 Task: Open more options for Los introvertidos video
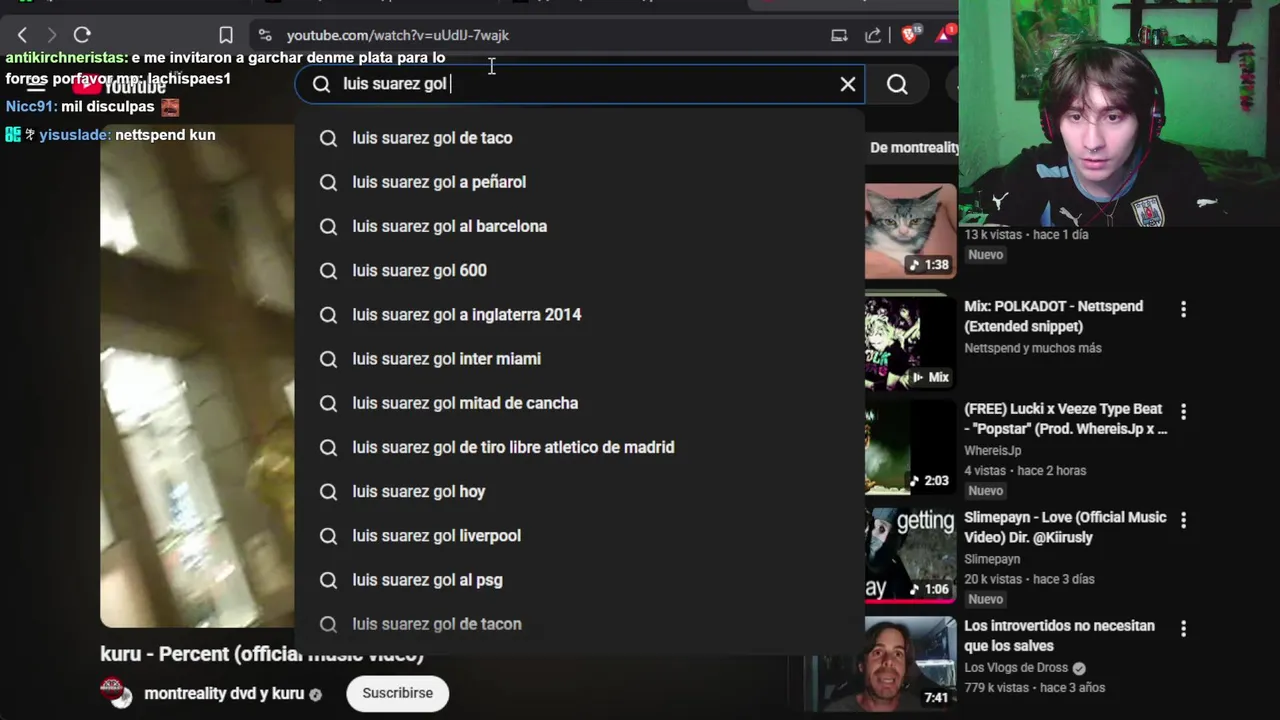coord(1183,628)
